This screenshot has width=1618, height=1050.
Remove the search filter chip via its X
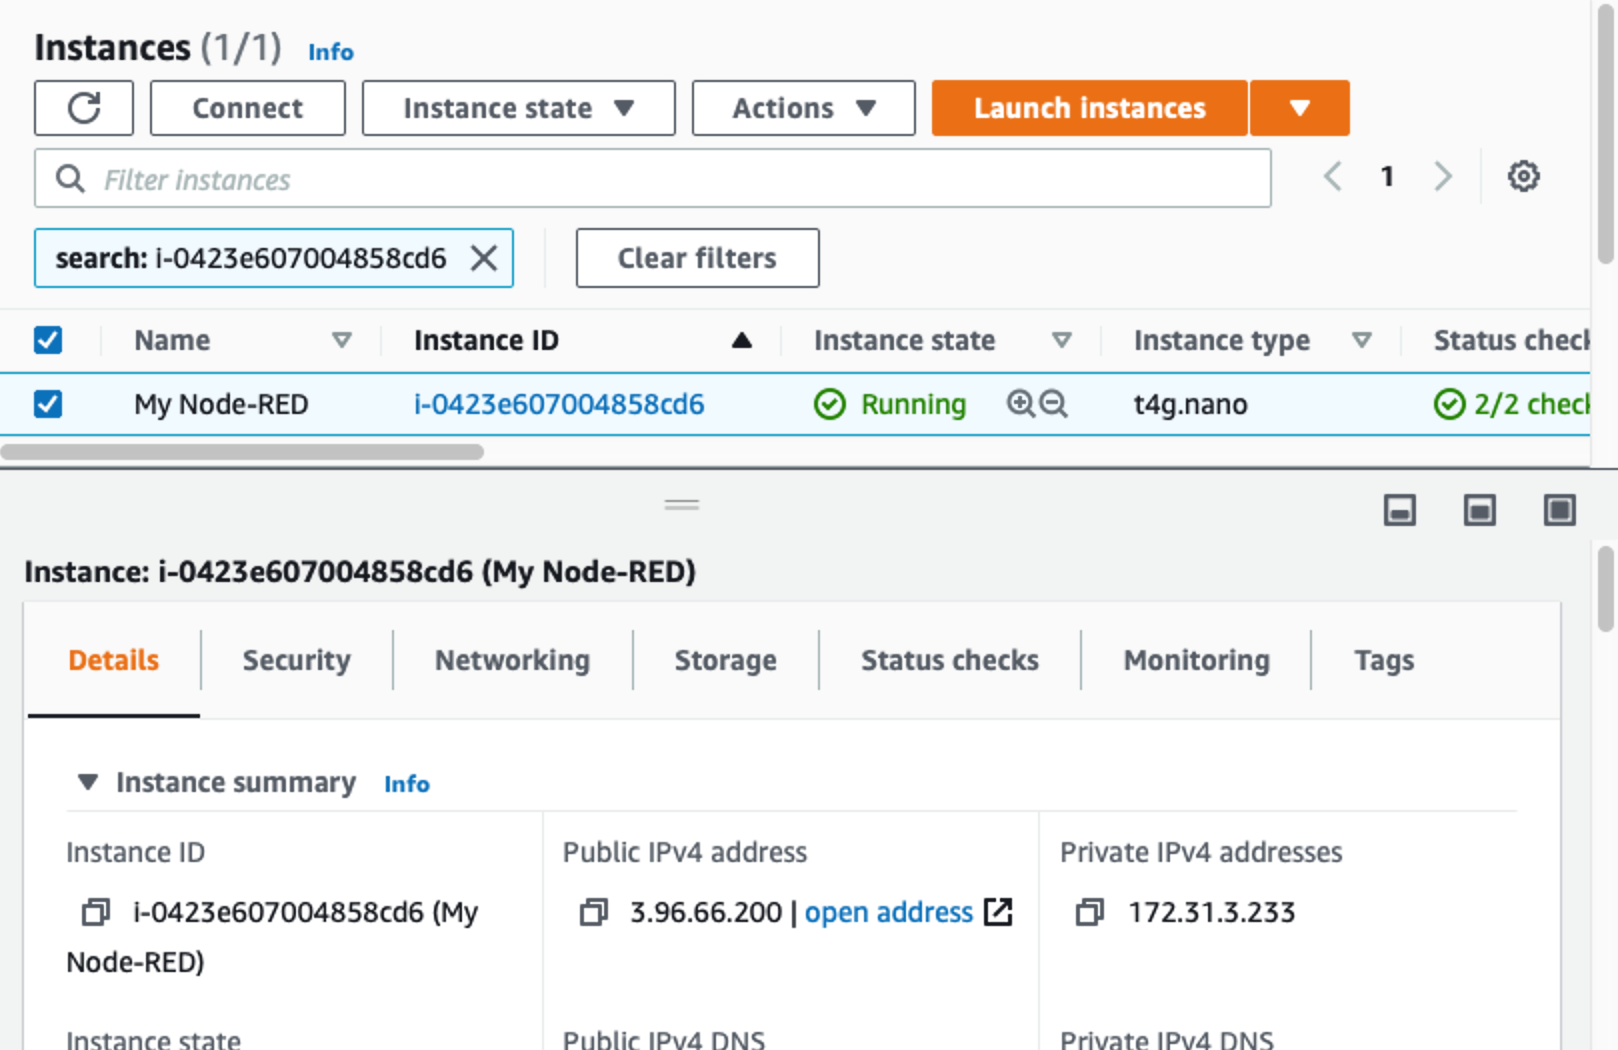[x=486, y=258]
